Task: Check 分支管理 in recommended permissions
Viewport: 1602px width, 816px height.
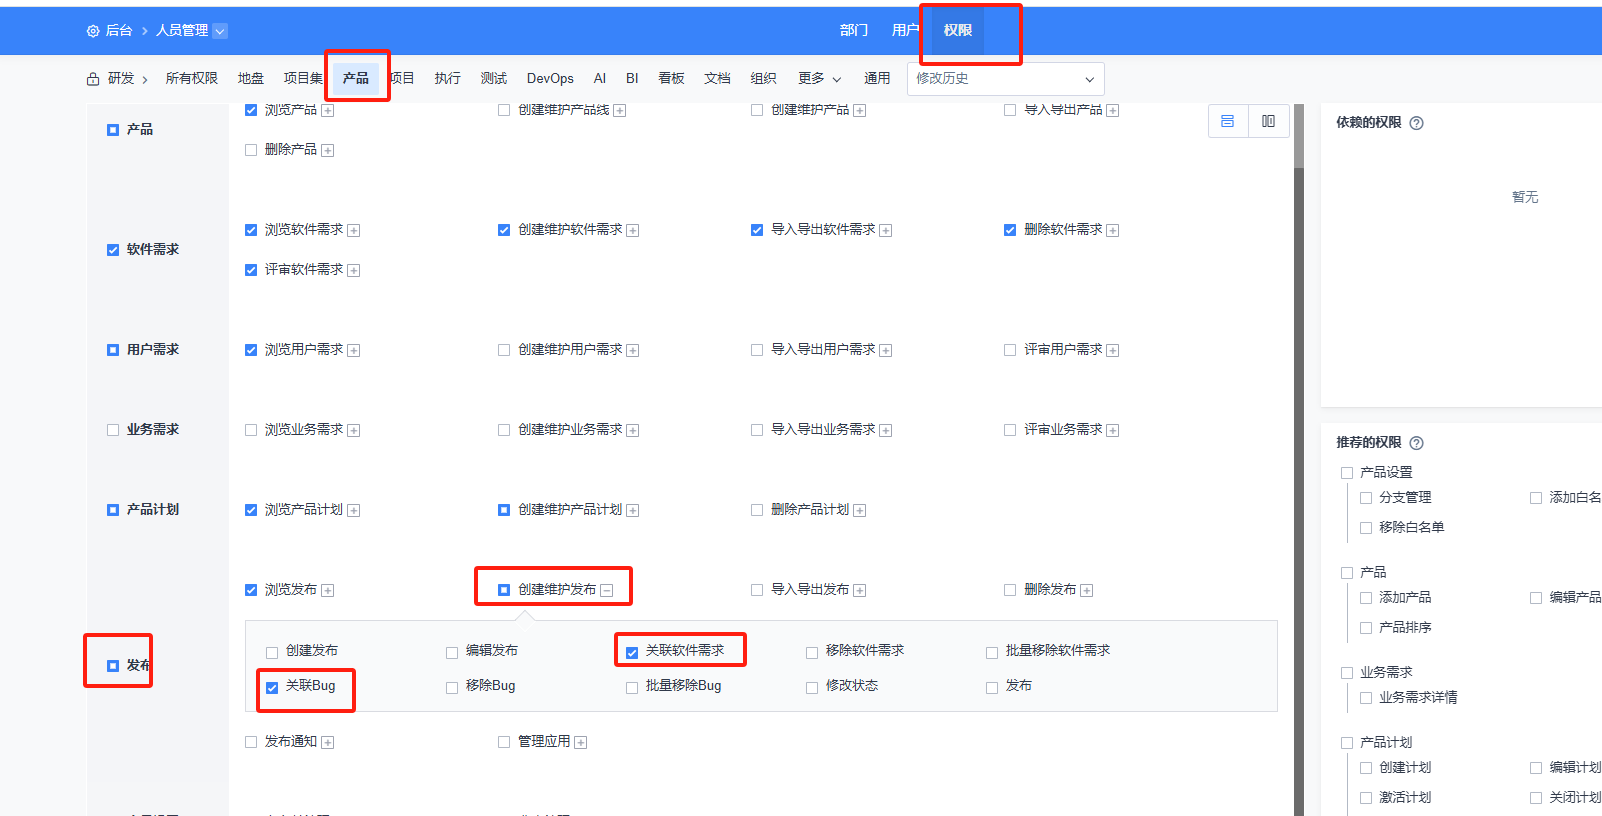Action: tap(1366, 498)
